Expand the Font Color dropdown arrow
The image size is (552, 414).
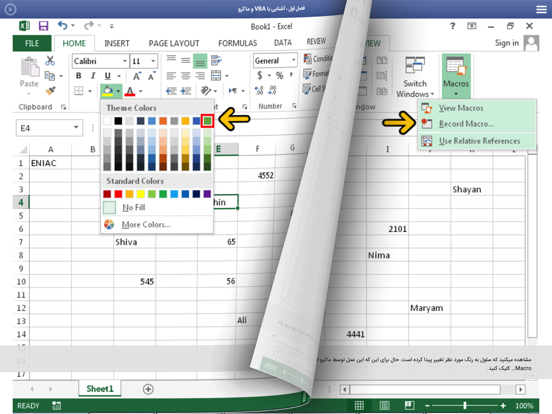click(140, 91)
